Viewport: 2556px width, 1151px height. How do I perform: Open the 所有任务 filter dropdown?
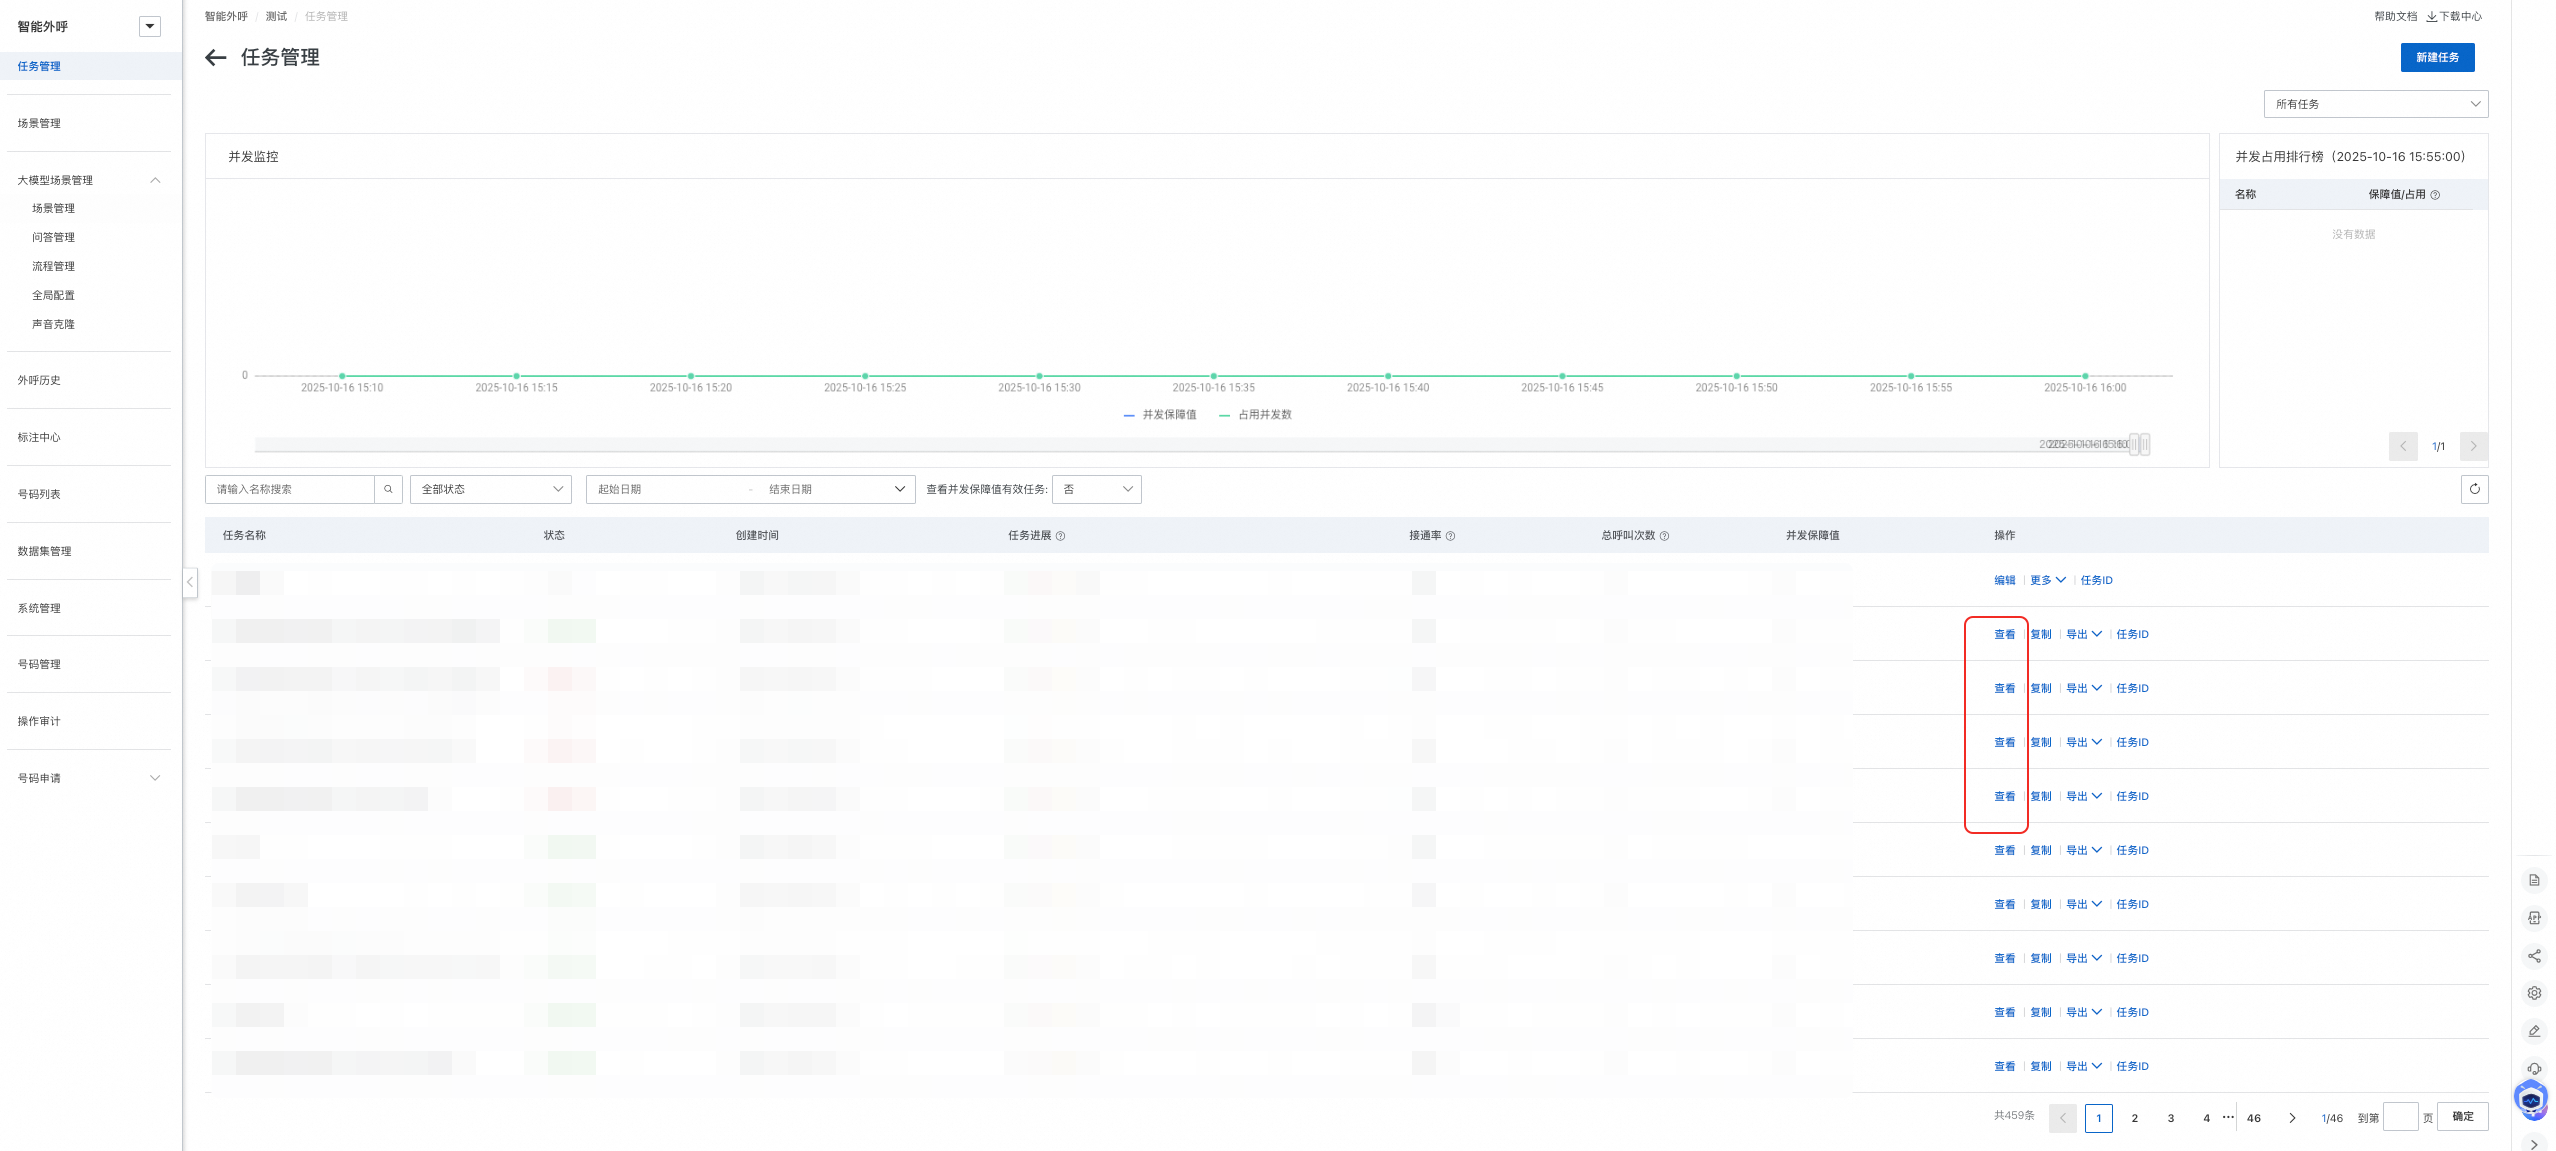[x=2375, y=104]
